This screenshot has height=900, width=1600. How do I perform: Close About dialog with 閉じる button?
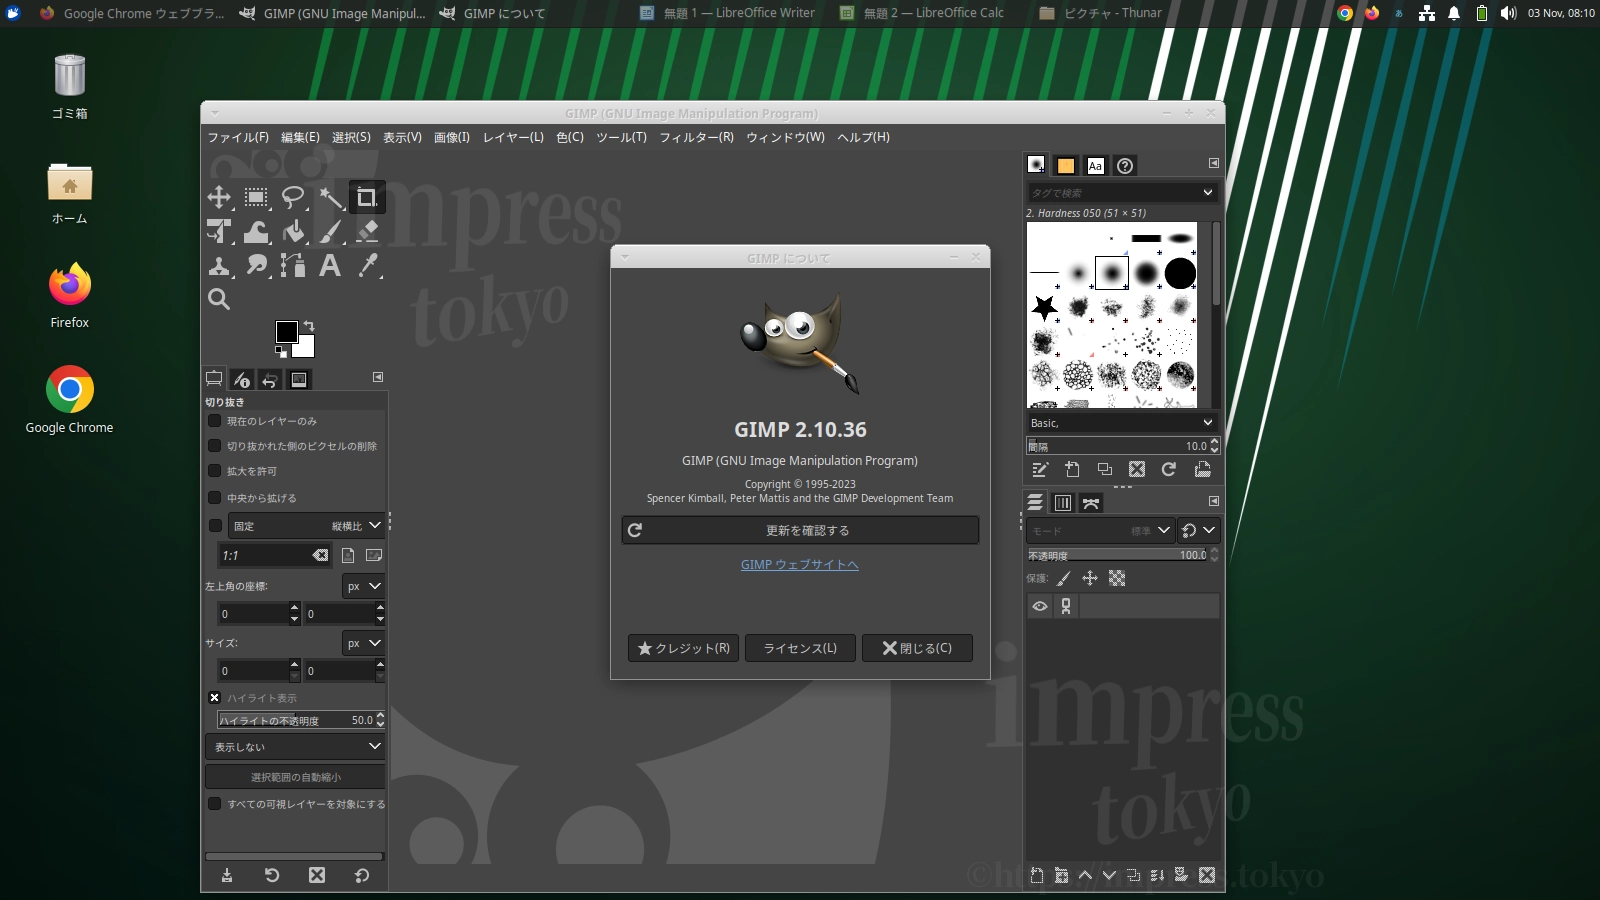[x=917, y=648]
